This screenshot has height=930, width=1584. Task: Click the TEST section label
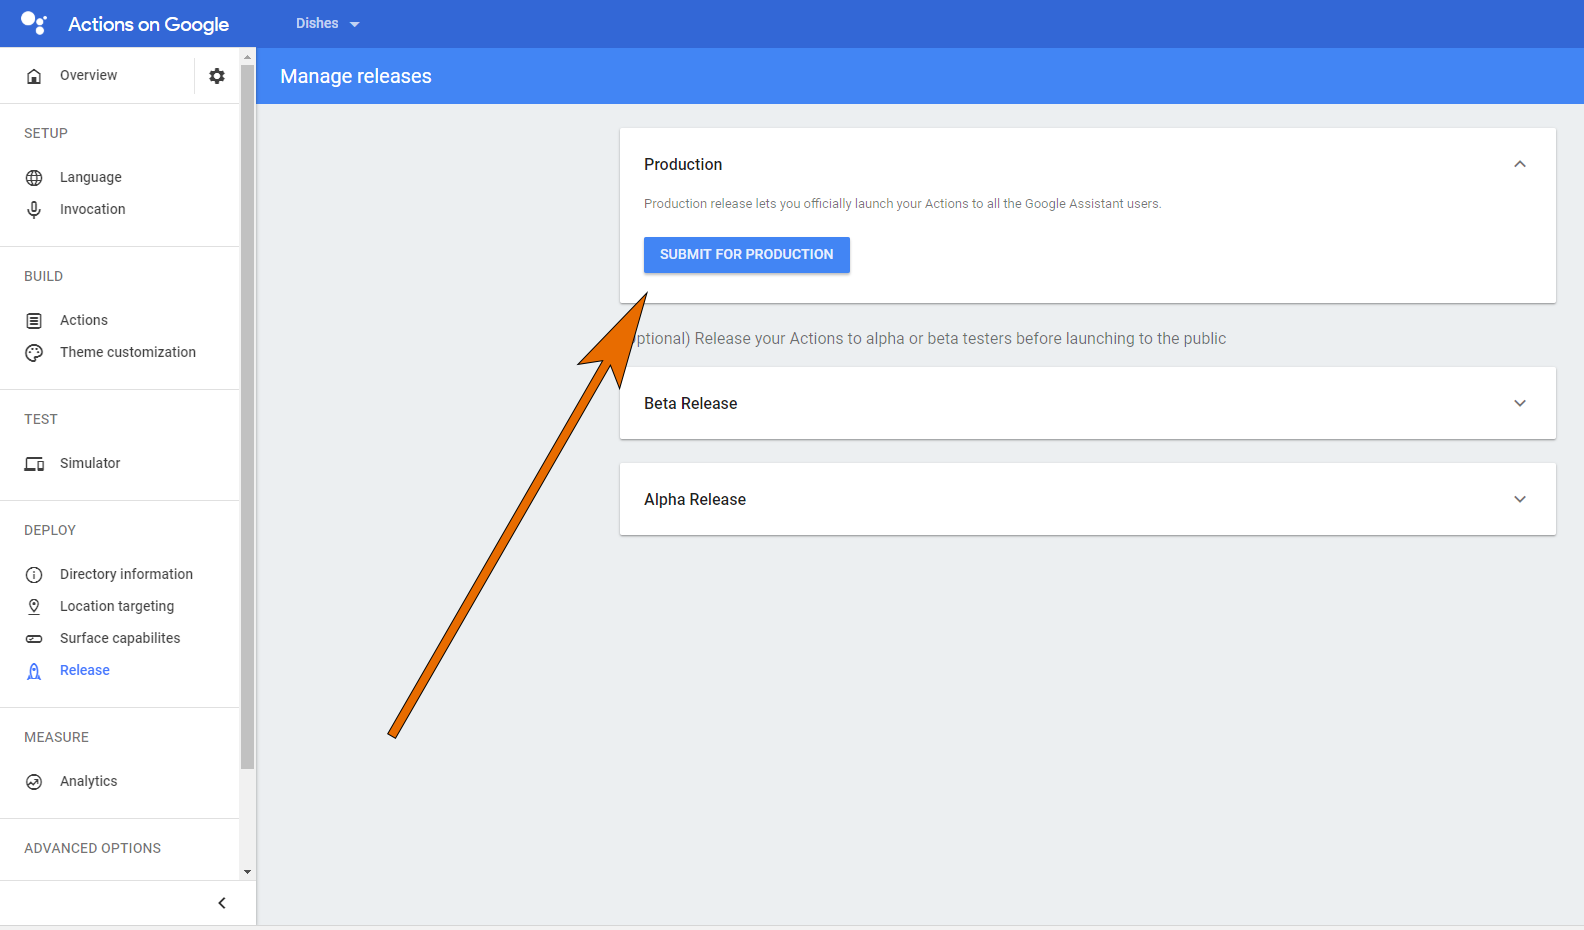pyautogui.click(x=41, y=419)
